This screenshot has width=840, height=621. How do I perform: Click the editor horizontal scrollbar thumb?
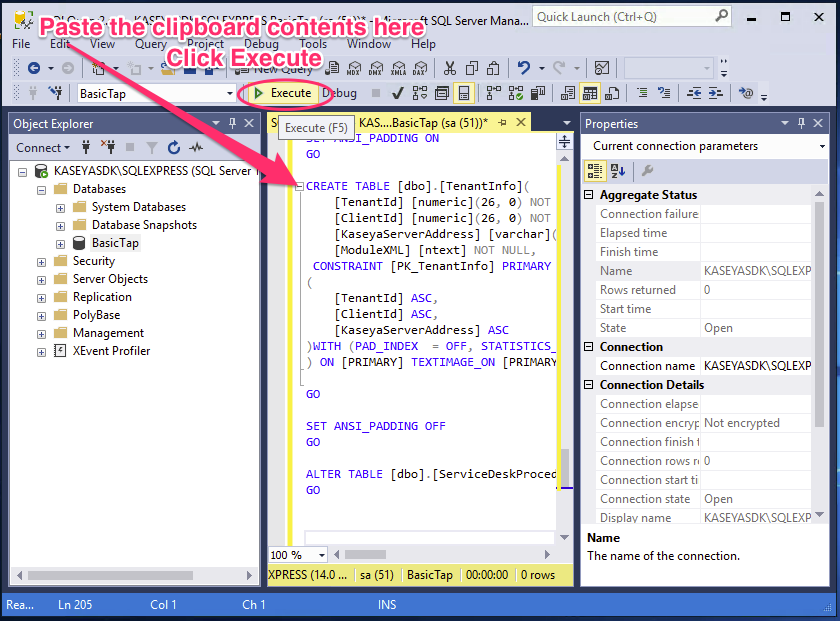point(365,555)
